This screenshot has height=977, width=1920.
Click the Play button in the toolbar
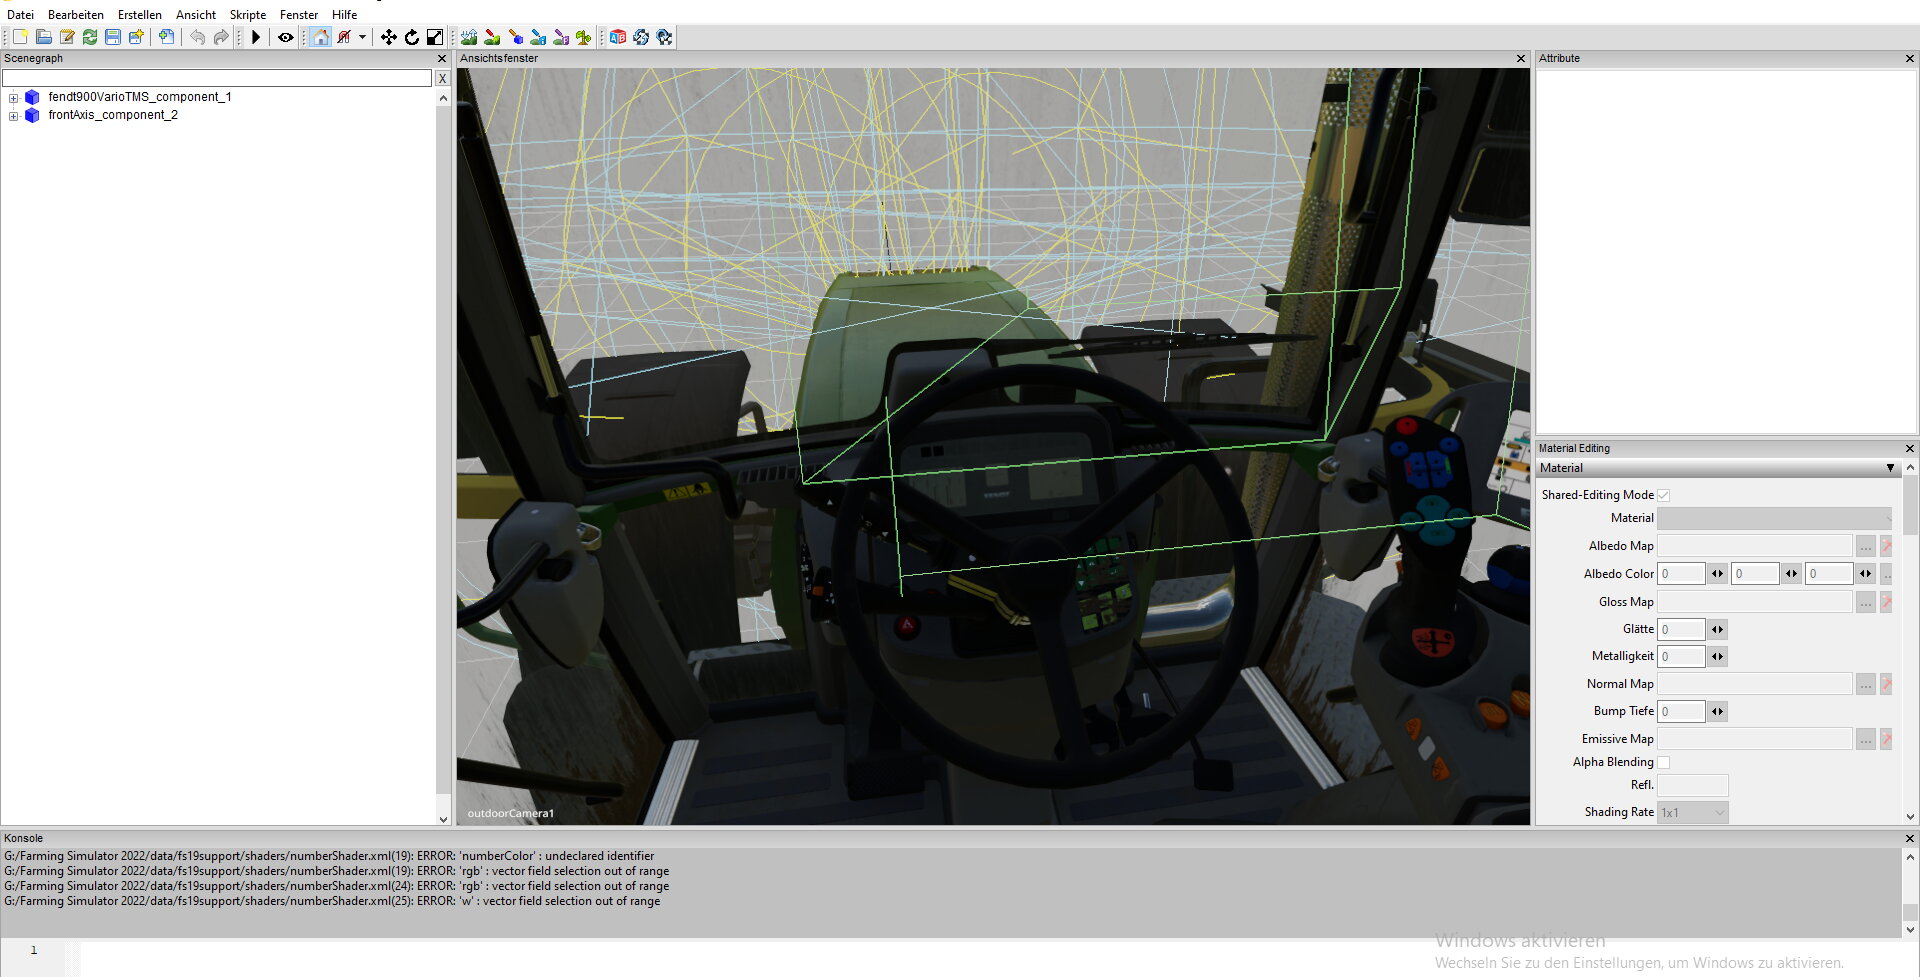coord(256,37)
